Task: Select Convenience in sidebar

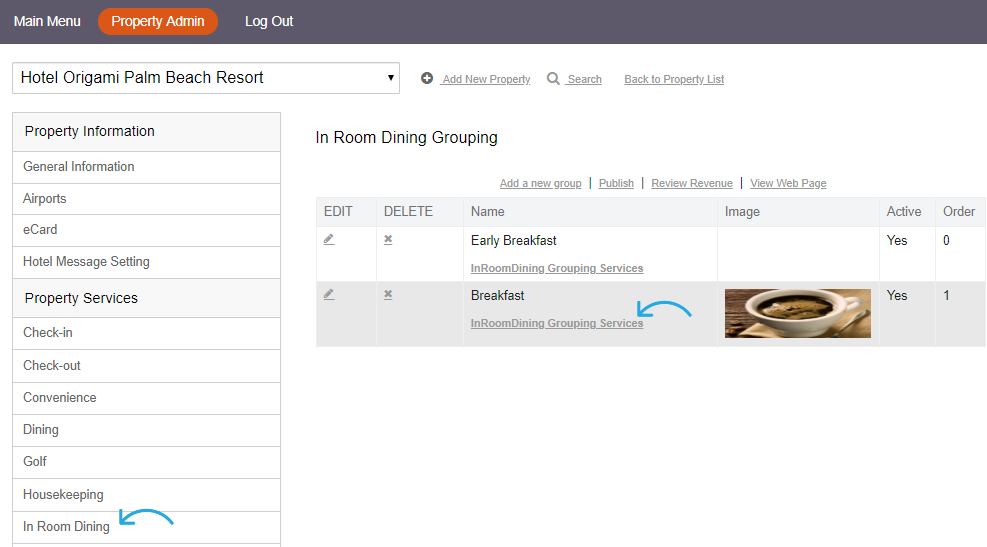Action: [146, 398]
